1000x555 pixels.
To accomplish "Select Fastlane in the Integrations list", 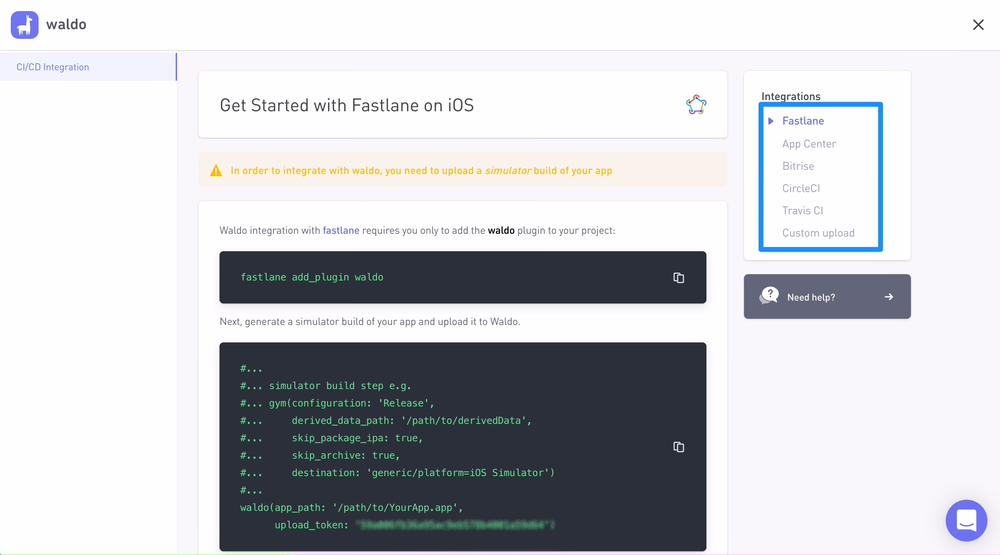I will point(803,121).
